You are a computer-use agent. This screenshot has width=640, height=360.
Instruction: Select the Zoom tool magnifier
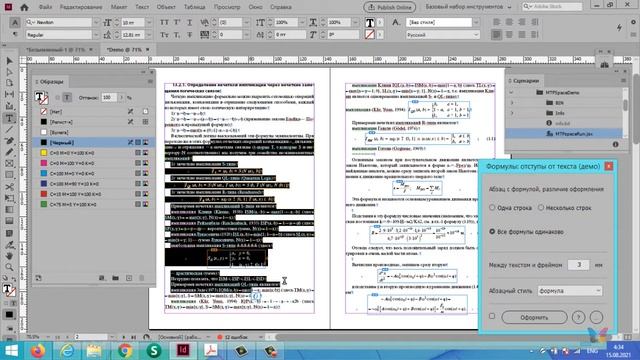[x=9, y=267]
